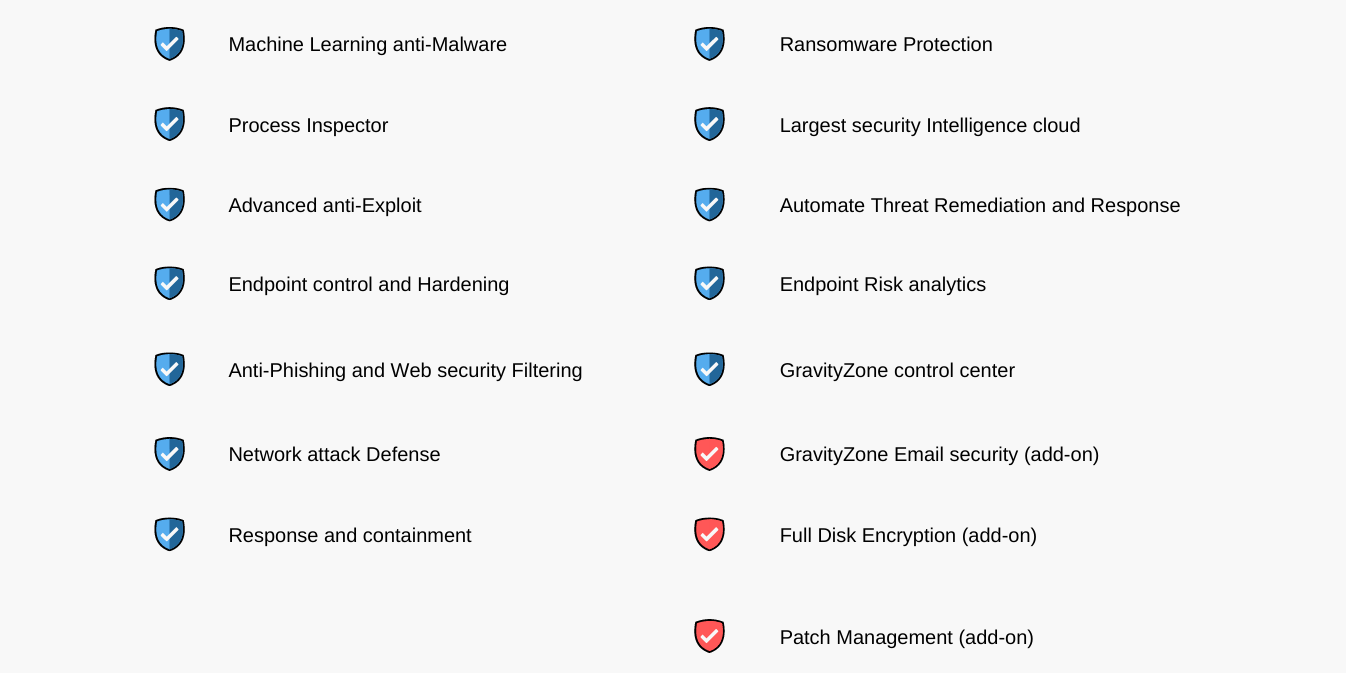The image size is (1346, 673).
Task: Select the red shield for GravityZone Email security
Action: [x=709, y=454]
